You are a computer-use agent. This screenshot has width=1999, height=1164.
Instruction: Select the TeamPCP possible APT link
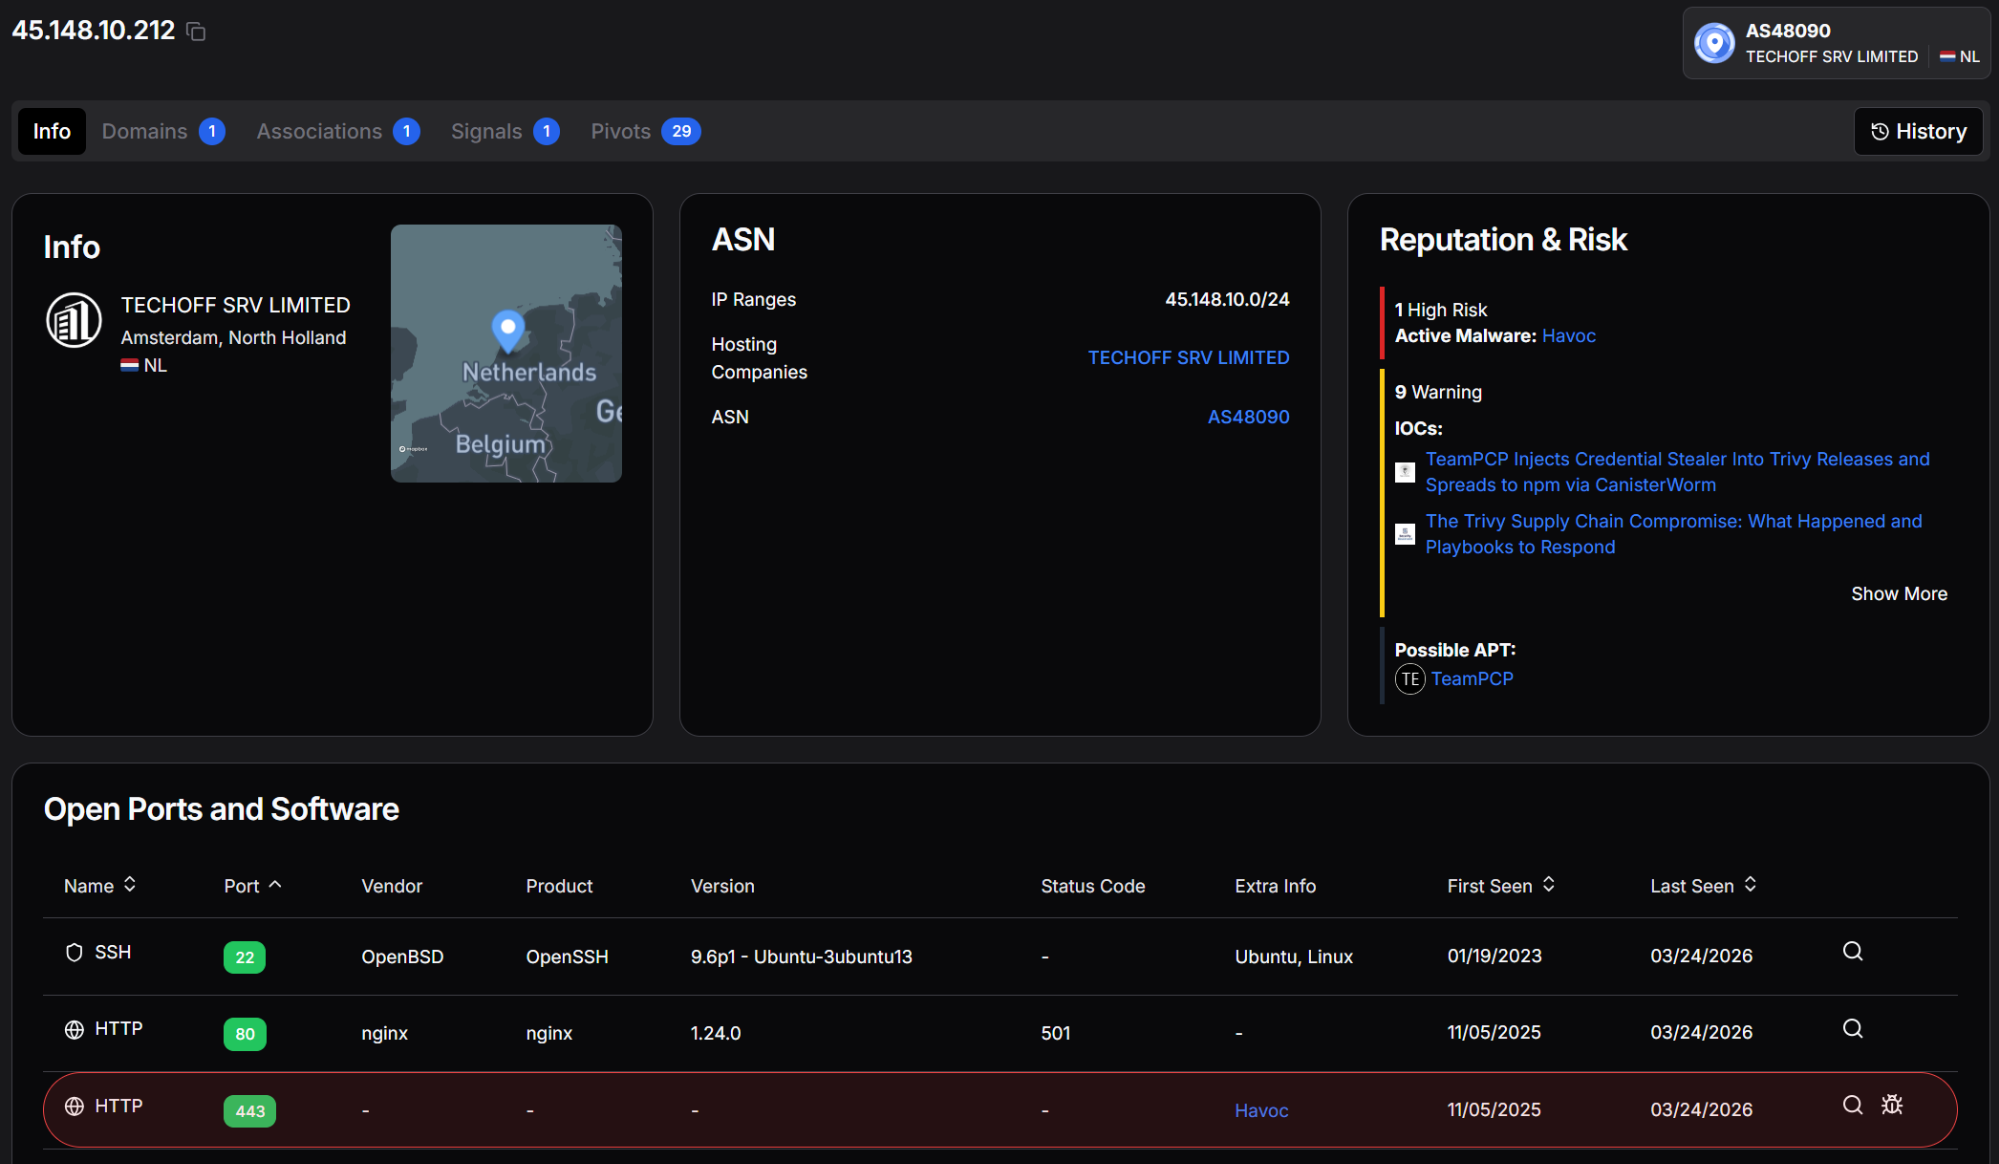[1472, 678]
